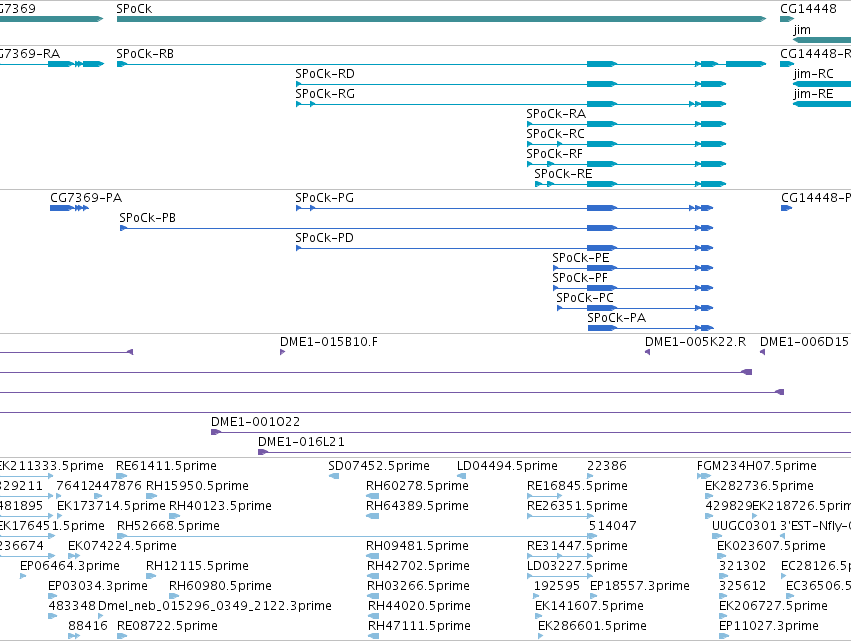Screen dimensions: 851x641
Task: Select the SPoCk-RB transcript label
Action: 145,54
